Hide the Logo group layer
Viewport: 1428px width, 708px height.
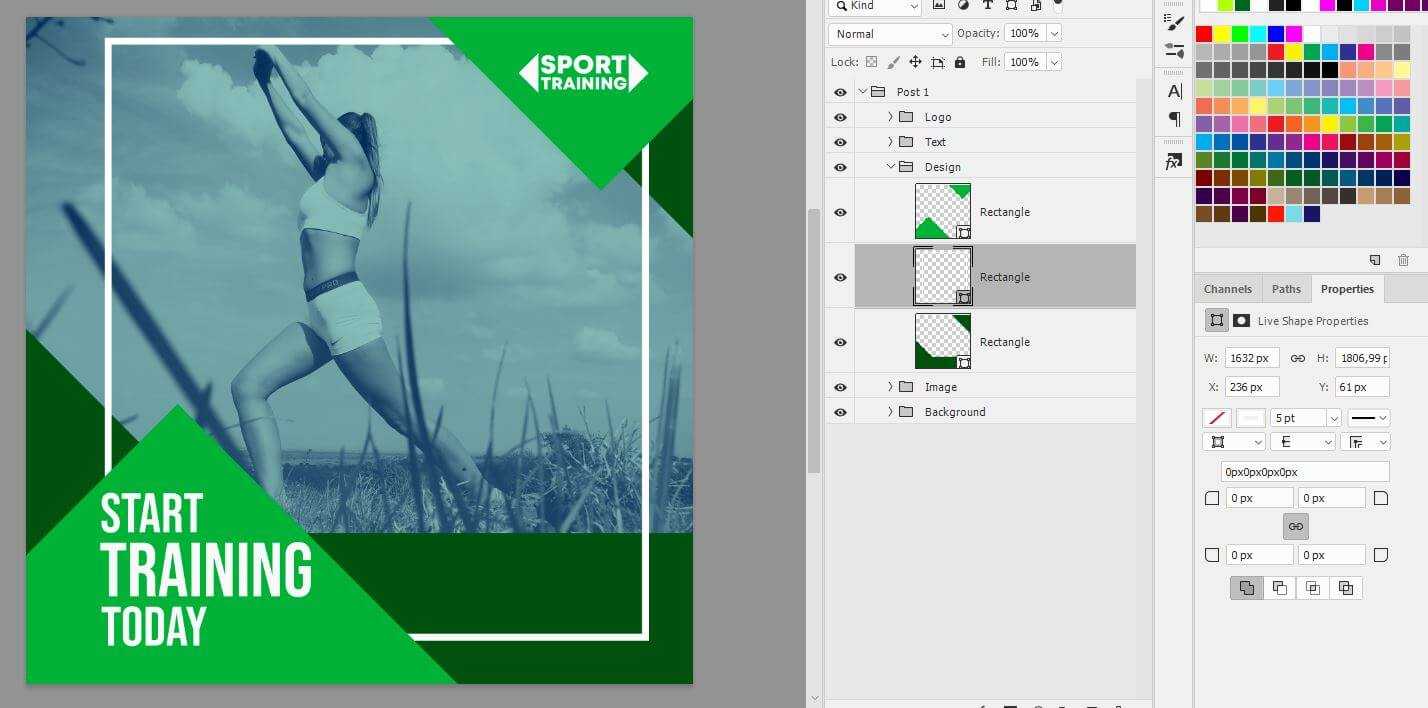tap(840, 117)
